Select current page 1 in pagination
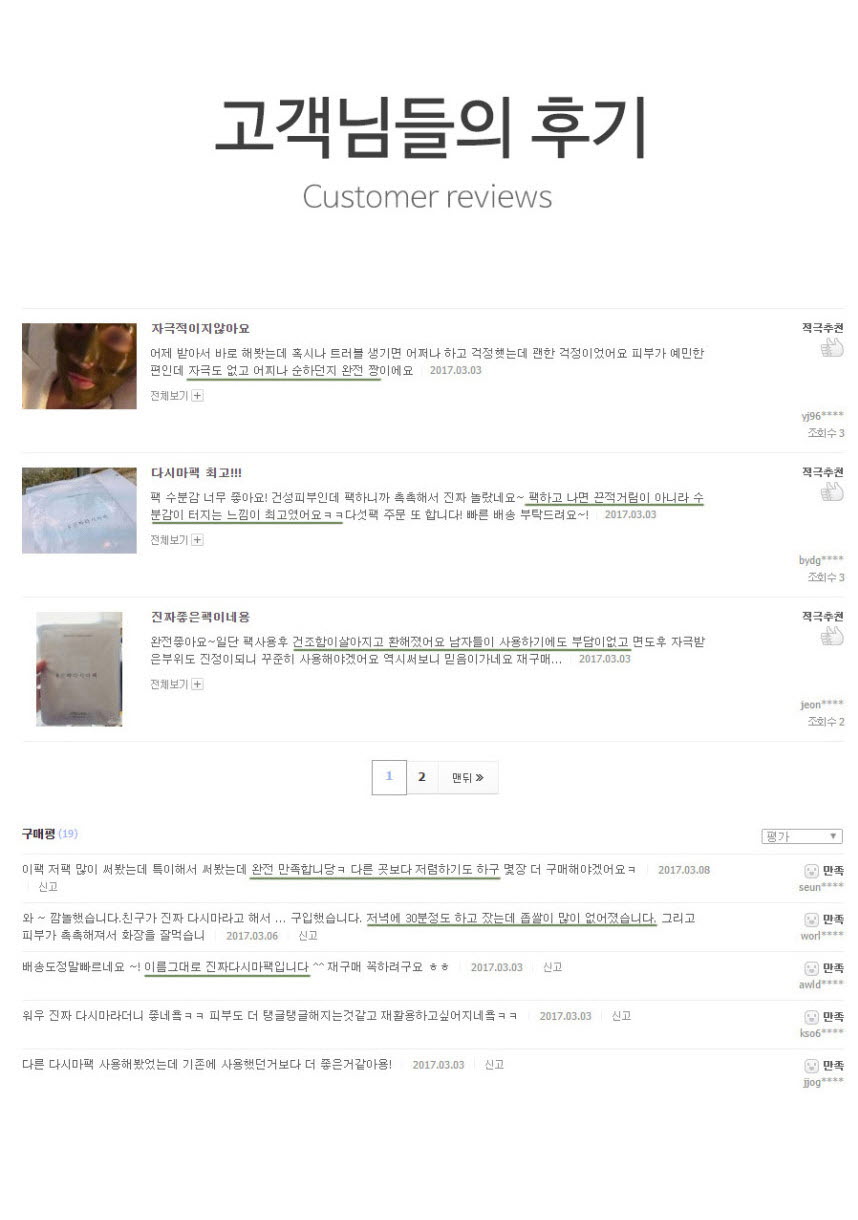 point(389,777)
